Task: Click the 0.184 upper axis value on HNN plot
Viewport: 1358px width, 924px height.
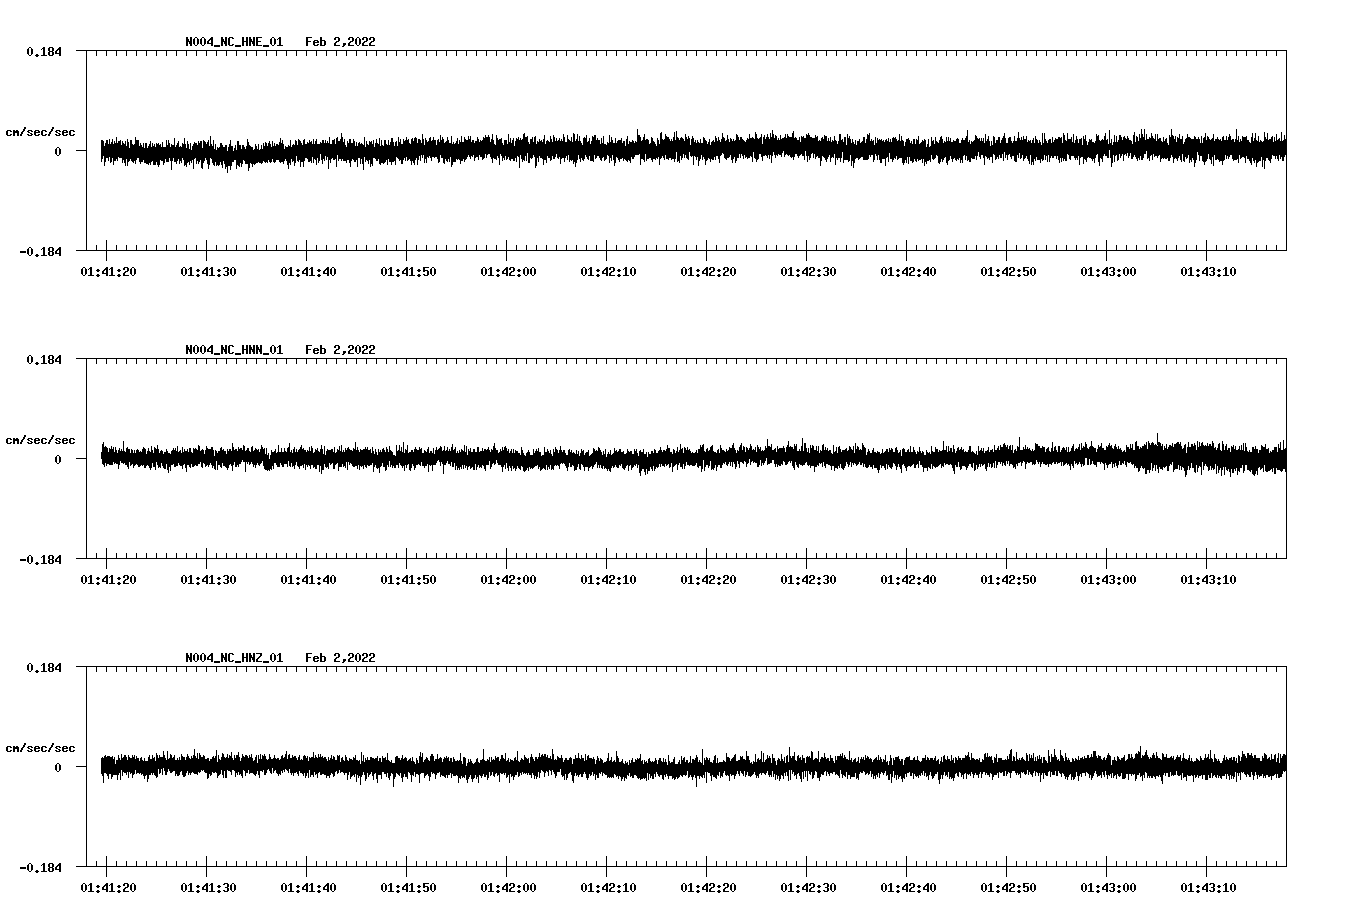Action: [43, 359]
